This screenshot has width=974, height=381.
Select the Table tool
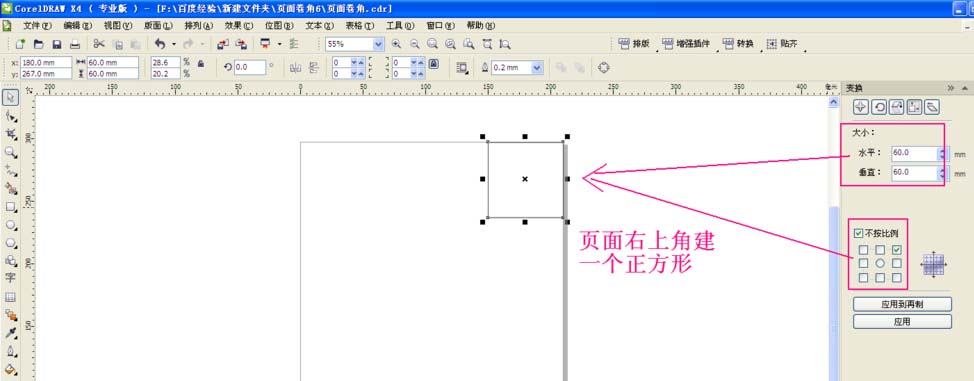pos(11,297)
